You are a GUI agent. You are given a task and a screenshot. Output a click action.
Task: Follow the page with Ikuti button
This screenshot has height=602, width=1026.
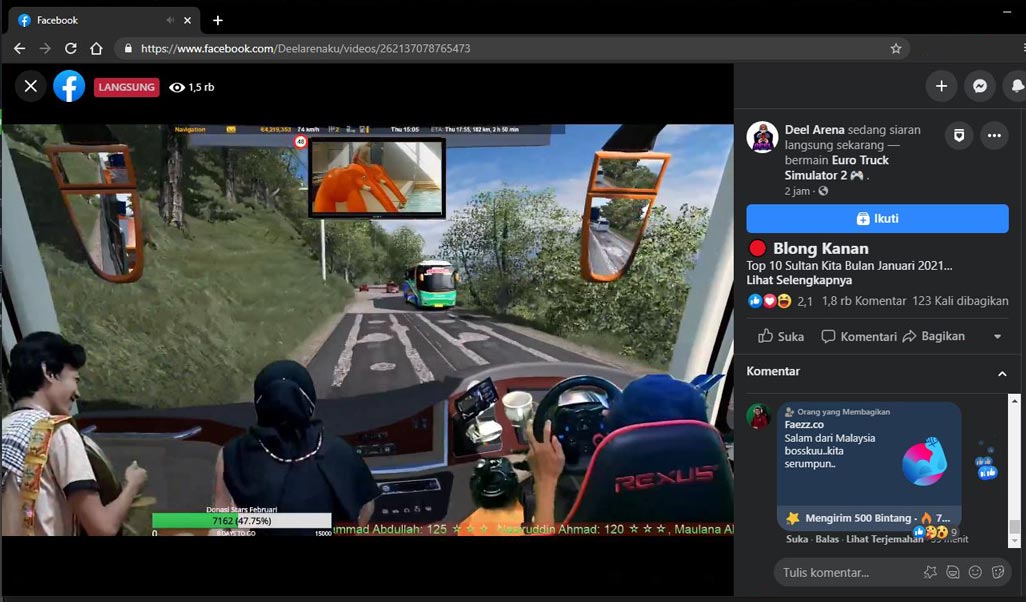[877, 219]
